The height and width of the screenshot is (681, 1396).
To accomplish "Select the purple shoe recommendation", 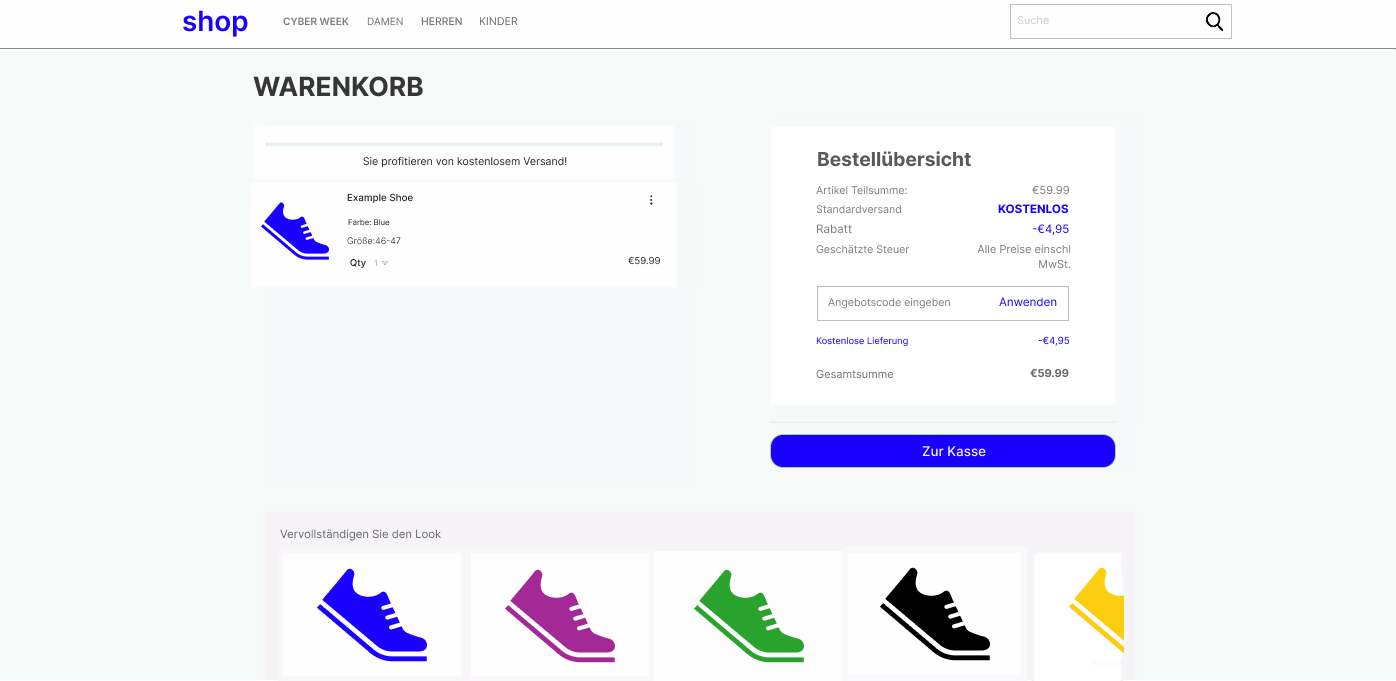I will [x=560, y=614].
